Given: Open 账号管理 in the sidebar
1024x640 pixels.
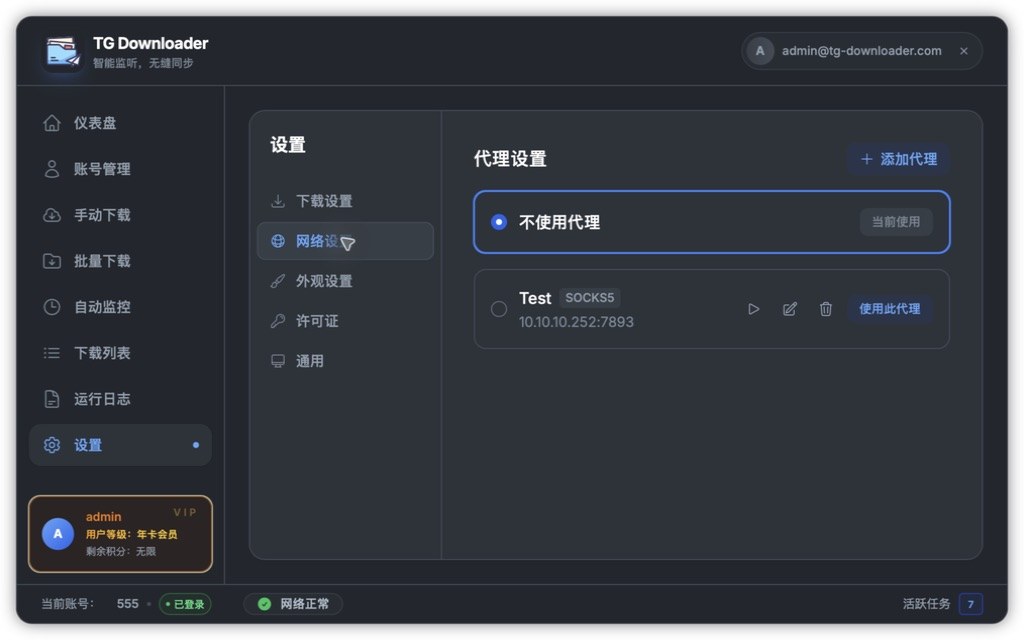Looking at the screenshot, I should coord(120,169).
